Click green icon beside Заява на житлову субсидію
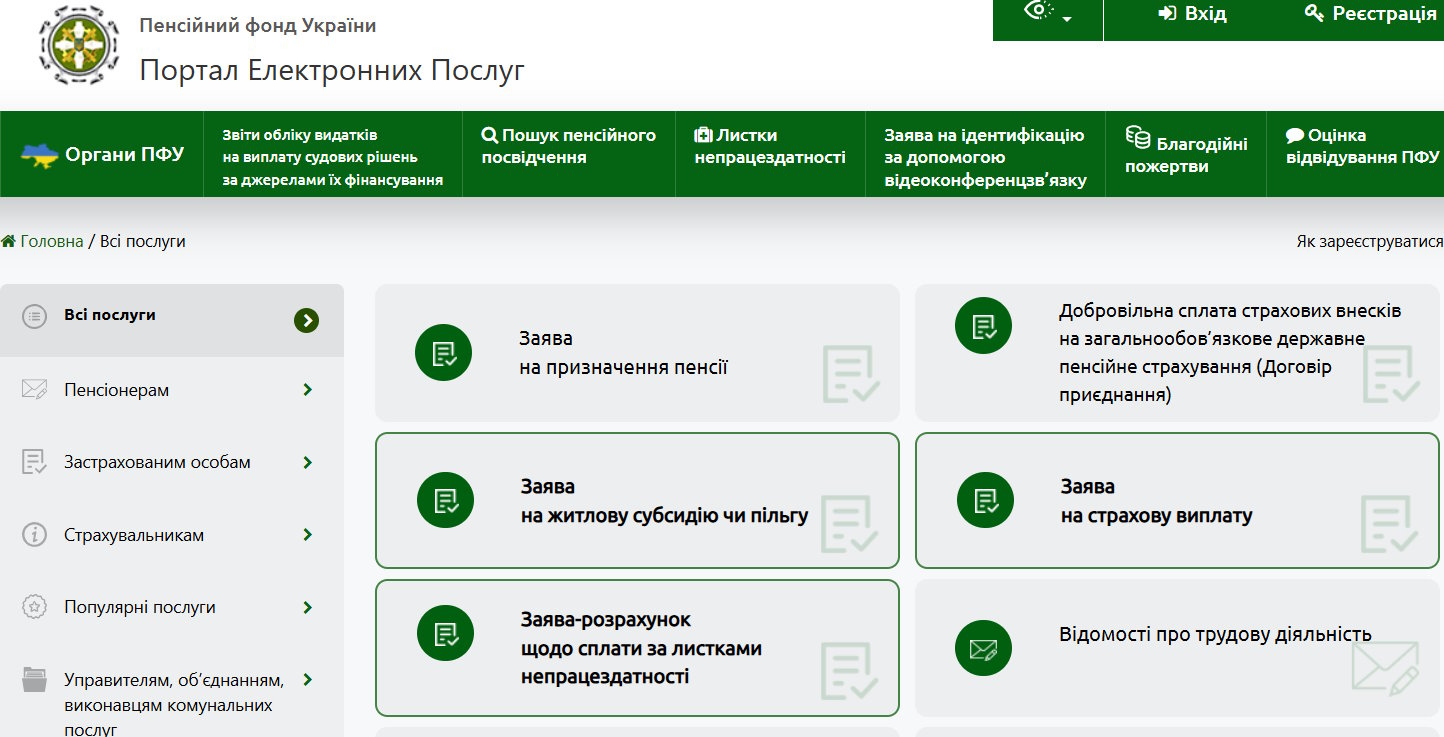This screenshot has width=1444, height=737. coord(445,500)
